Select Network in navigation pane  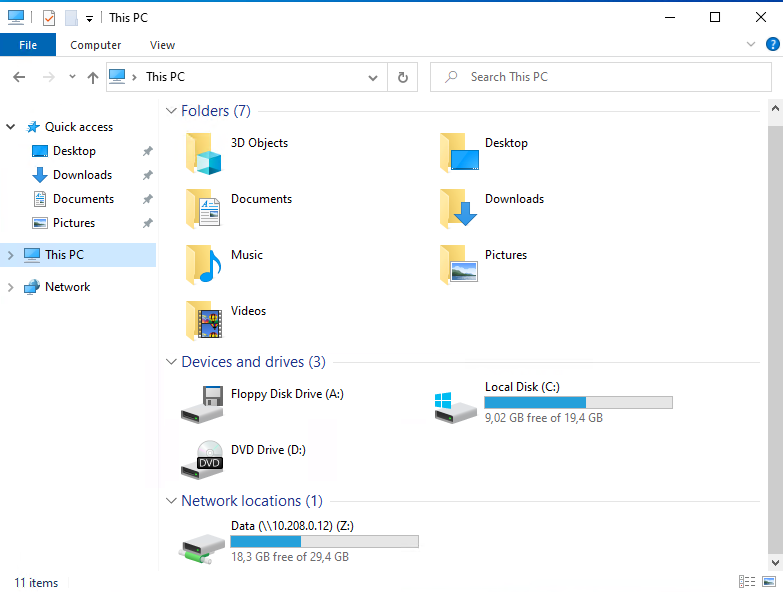point(67,287)
